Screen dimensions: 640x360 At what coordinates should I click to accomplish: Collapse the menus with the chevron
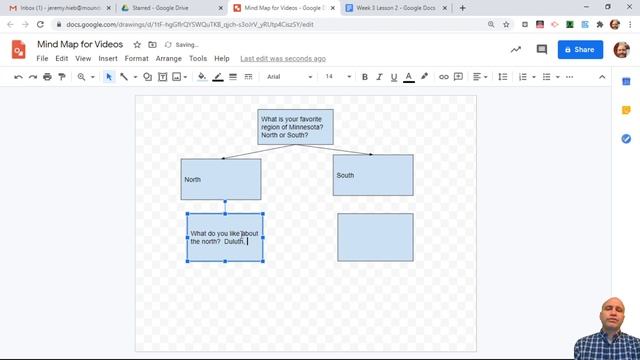click(x=602, y=77)
